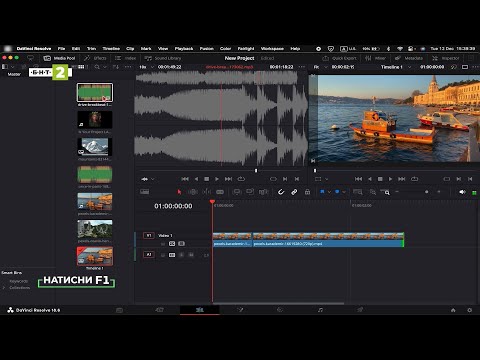Viewport: 480px width, 360px height.
Task: Open the Trim menu
Action: click(91, 49)
